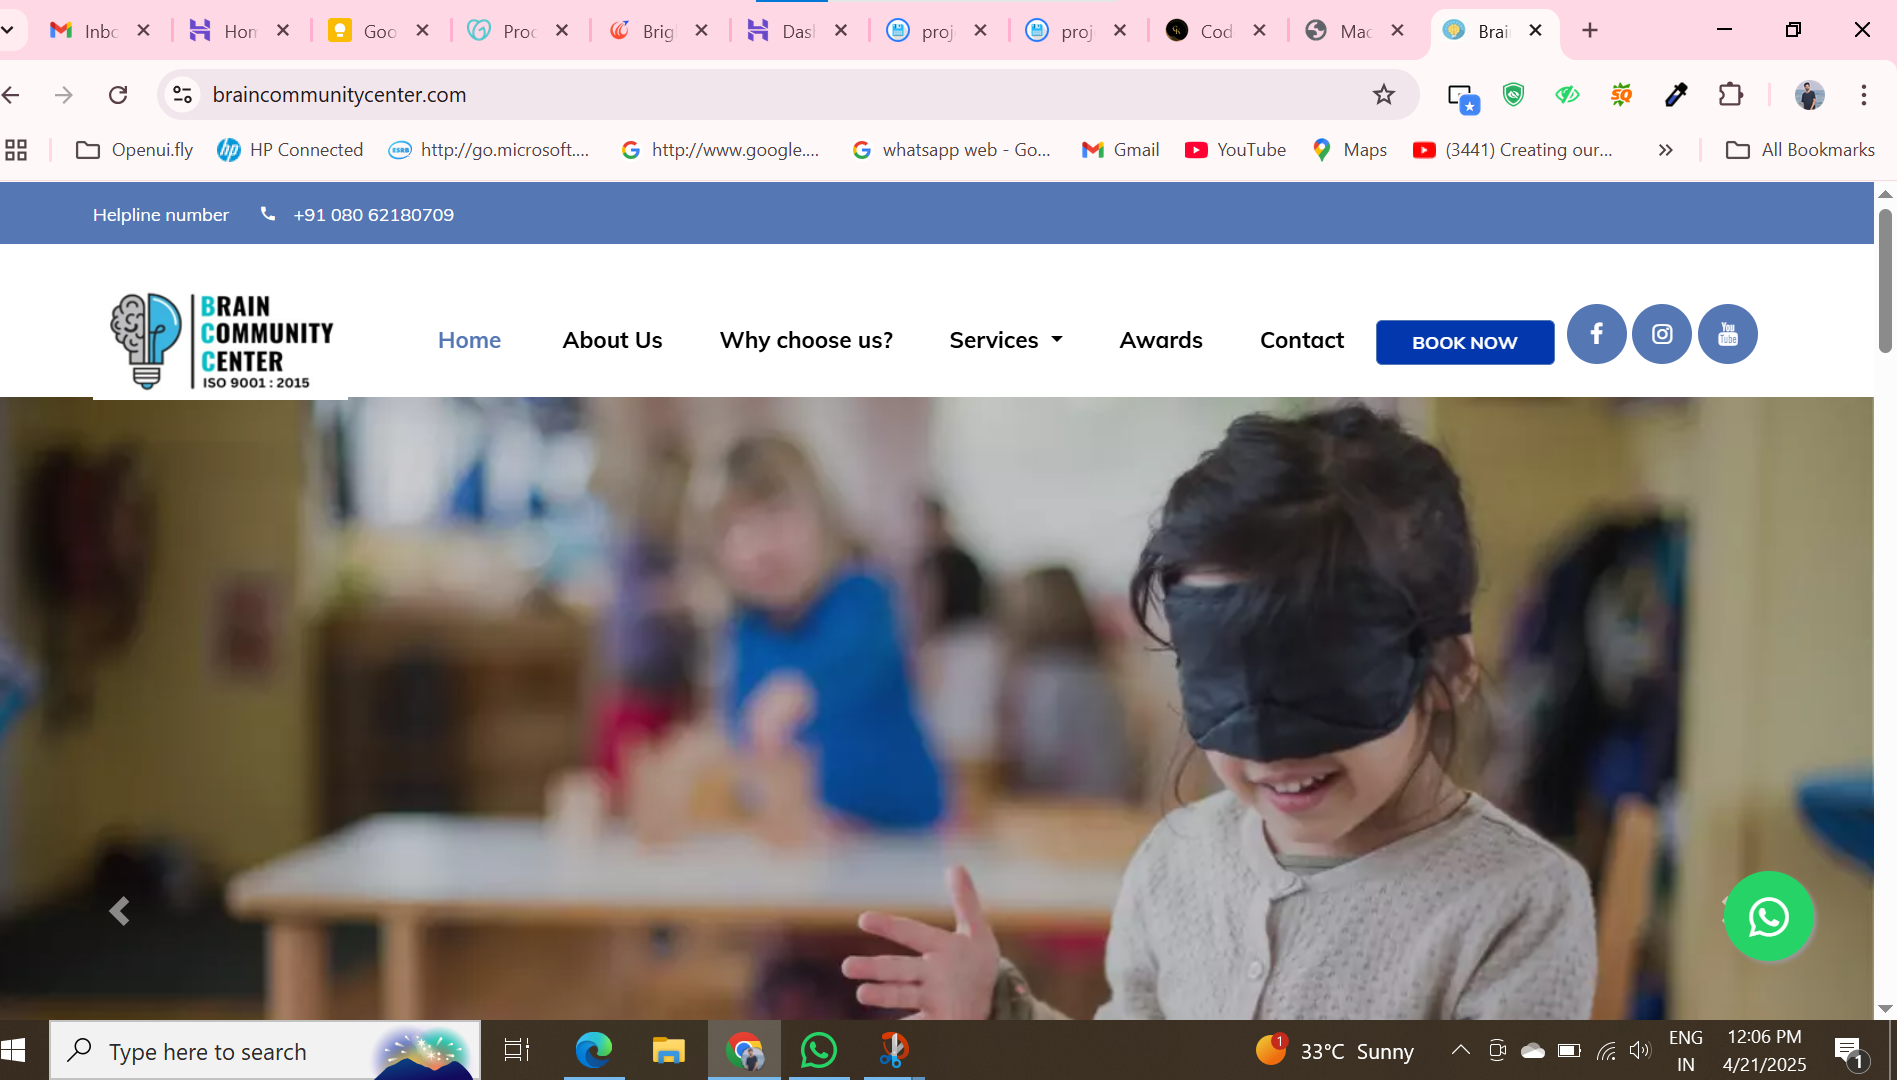This screenshot has height=1080, width=1897.
Task: Bookmark this page with star icon
Action: click(x=1383, y=95)
